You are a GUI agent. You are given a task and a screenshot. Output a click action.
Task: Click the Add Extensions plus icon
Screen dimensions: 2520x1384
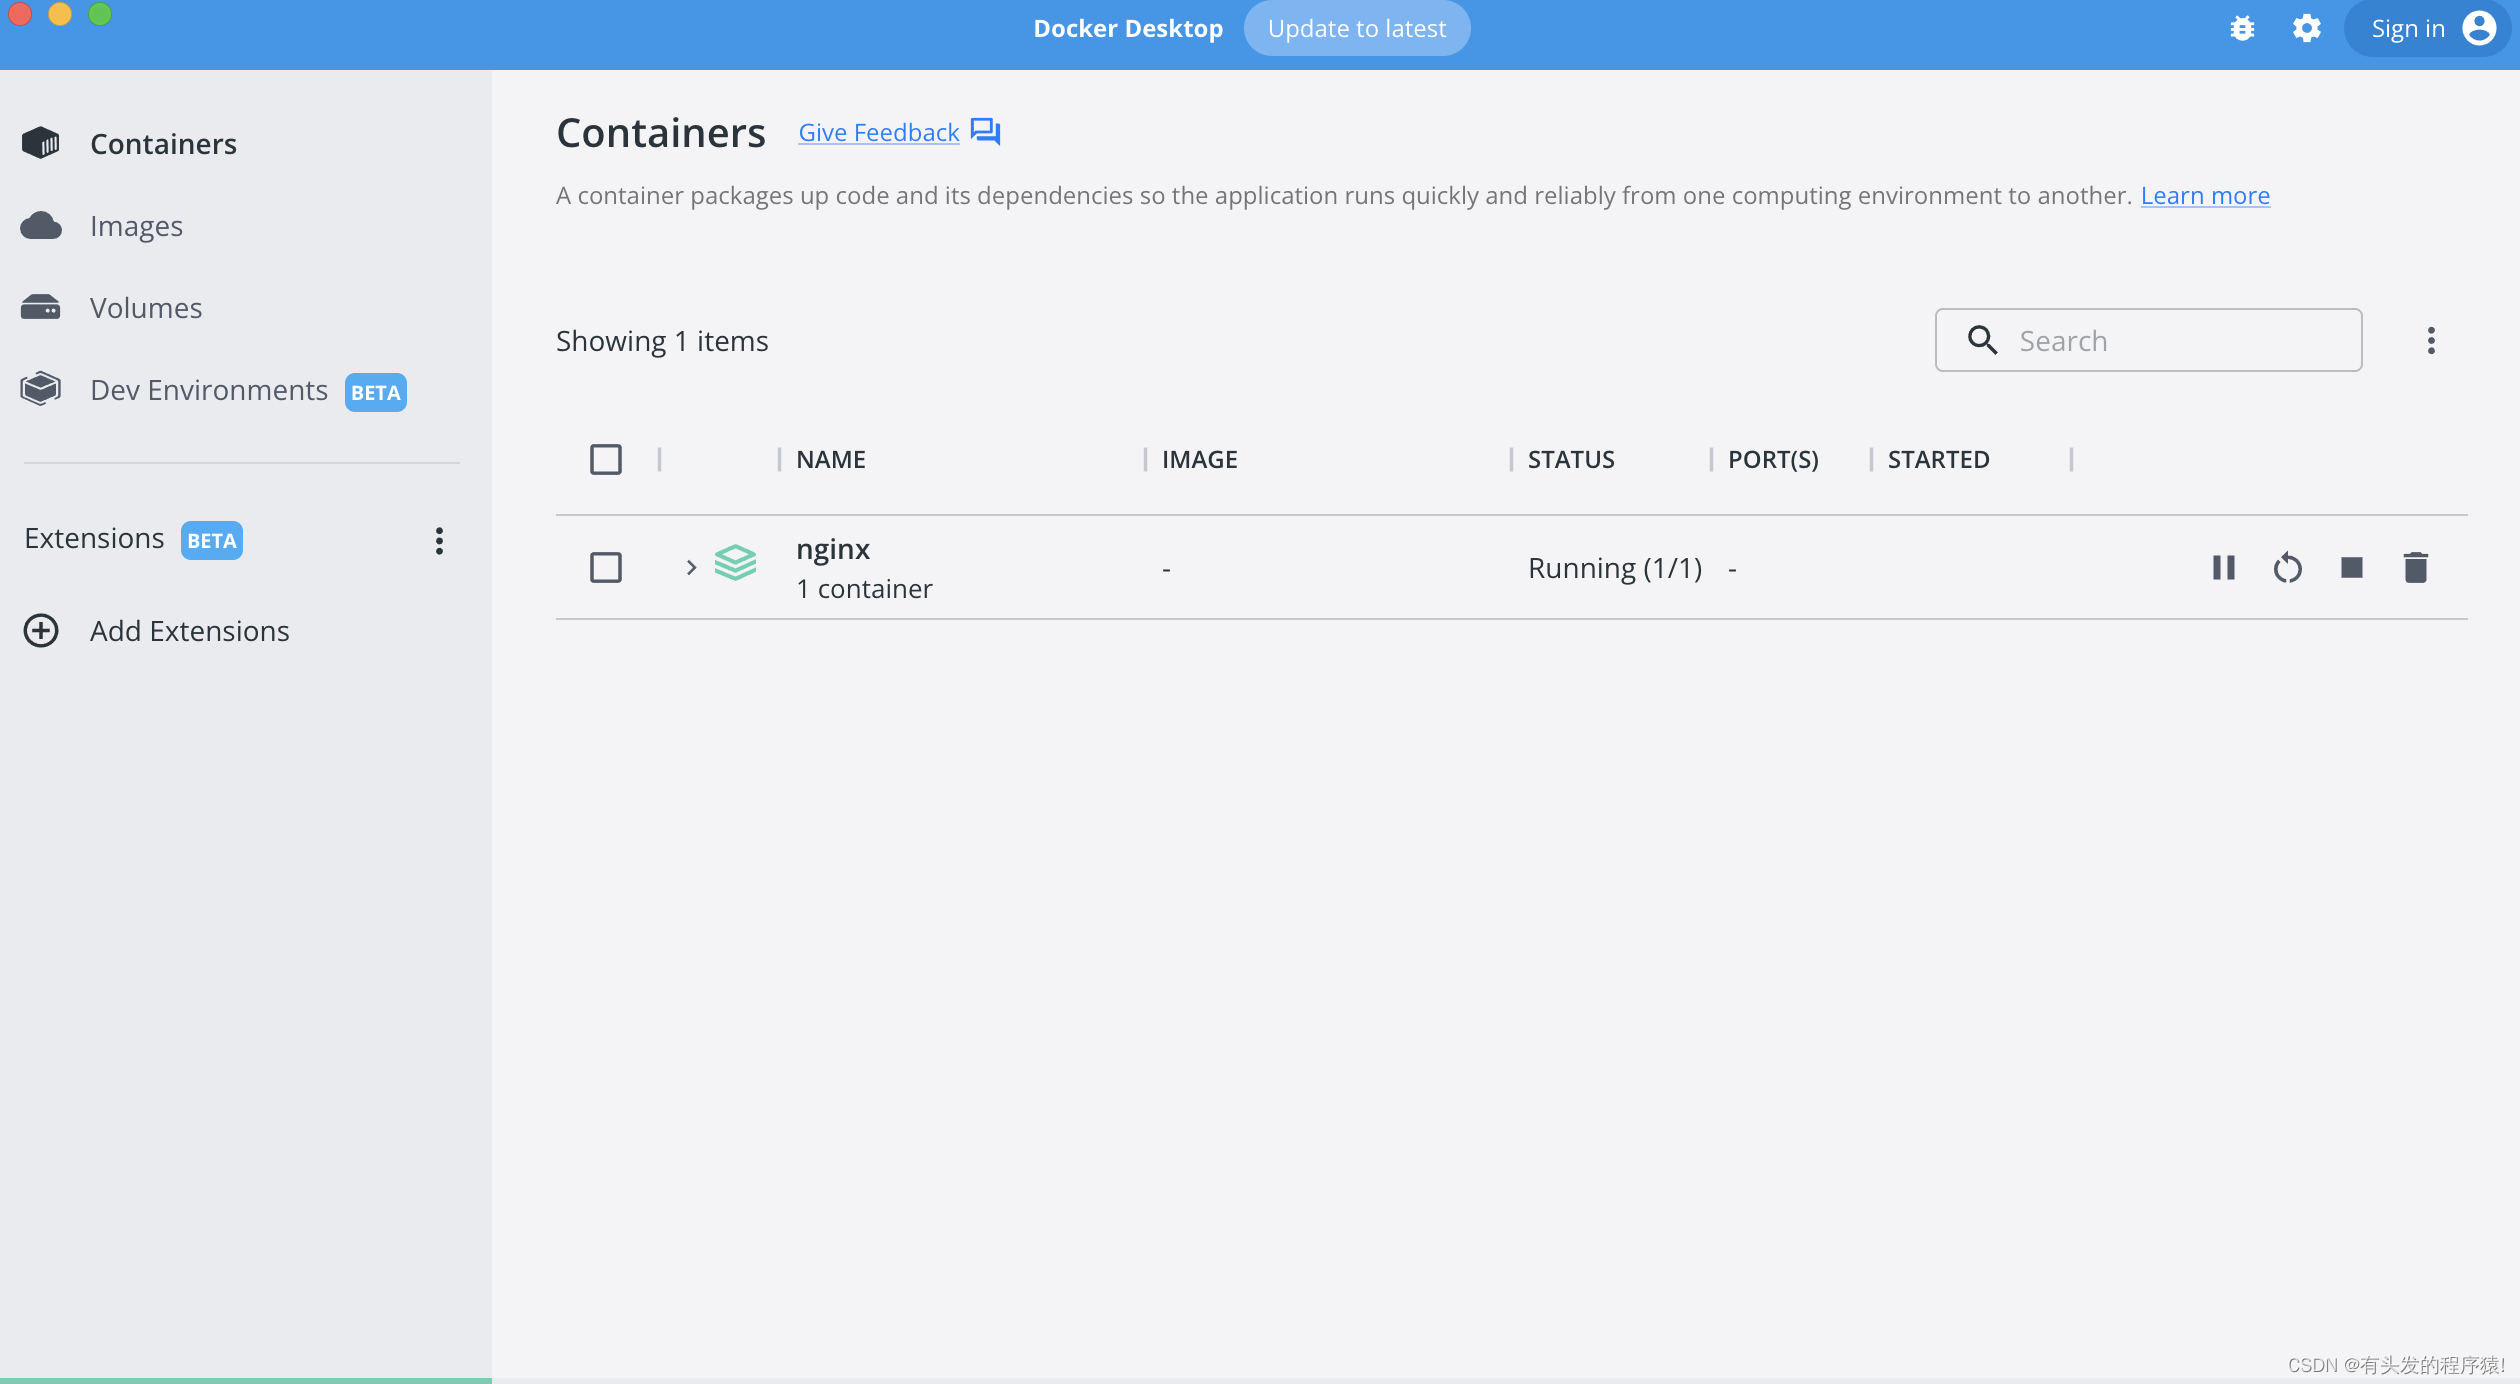tap(41, 631)
